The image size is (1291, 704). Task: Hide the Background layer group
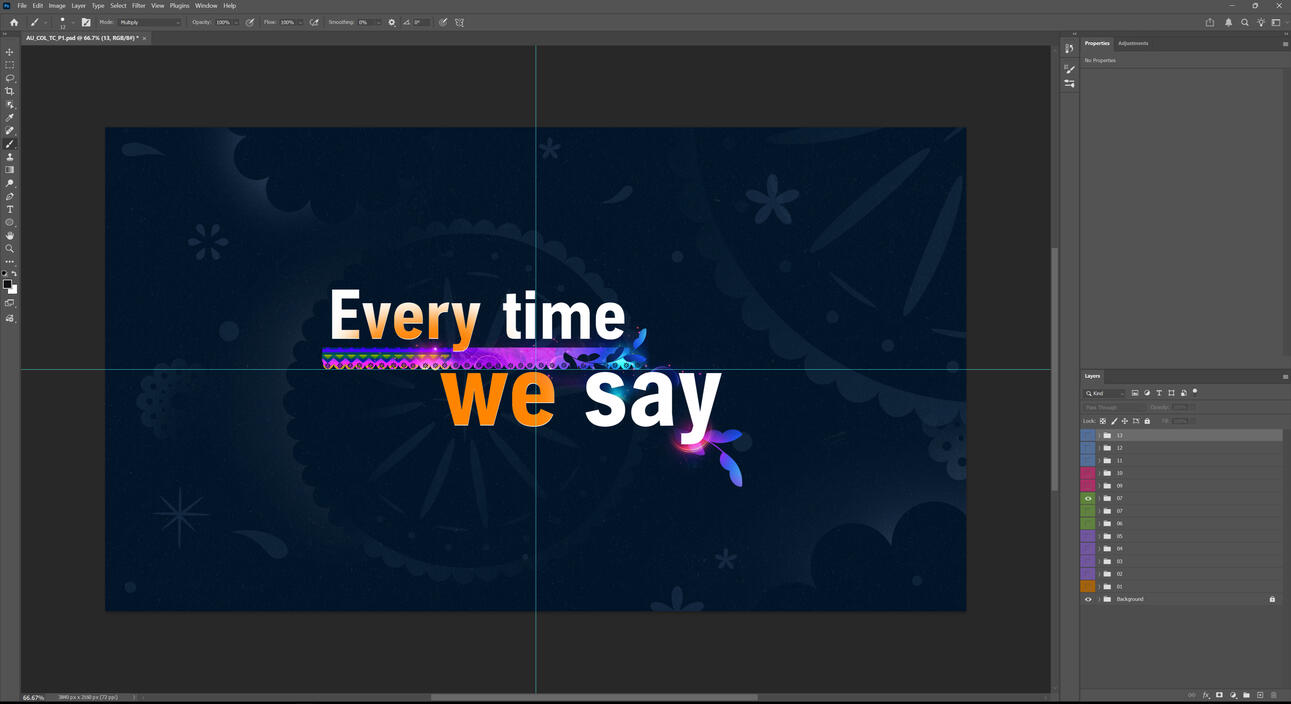point(1088,599)
